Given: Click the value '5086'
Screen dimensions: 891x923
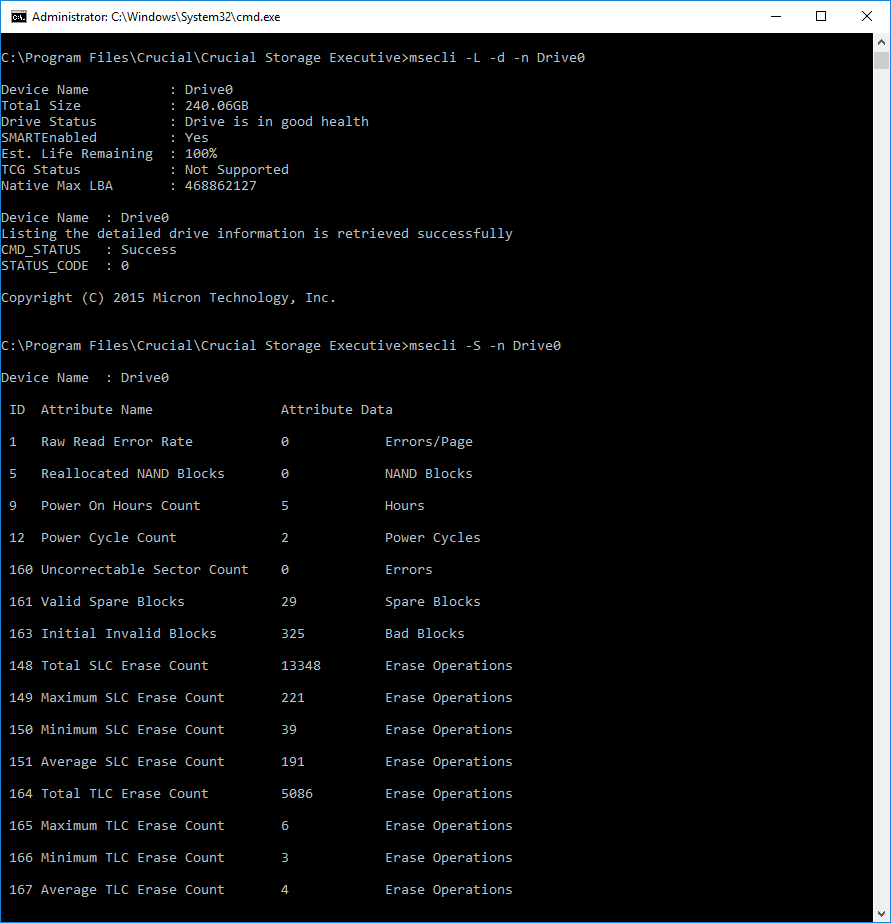Looking at the screenshot, I should [297, 793].
